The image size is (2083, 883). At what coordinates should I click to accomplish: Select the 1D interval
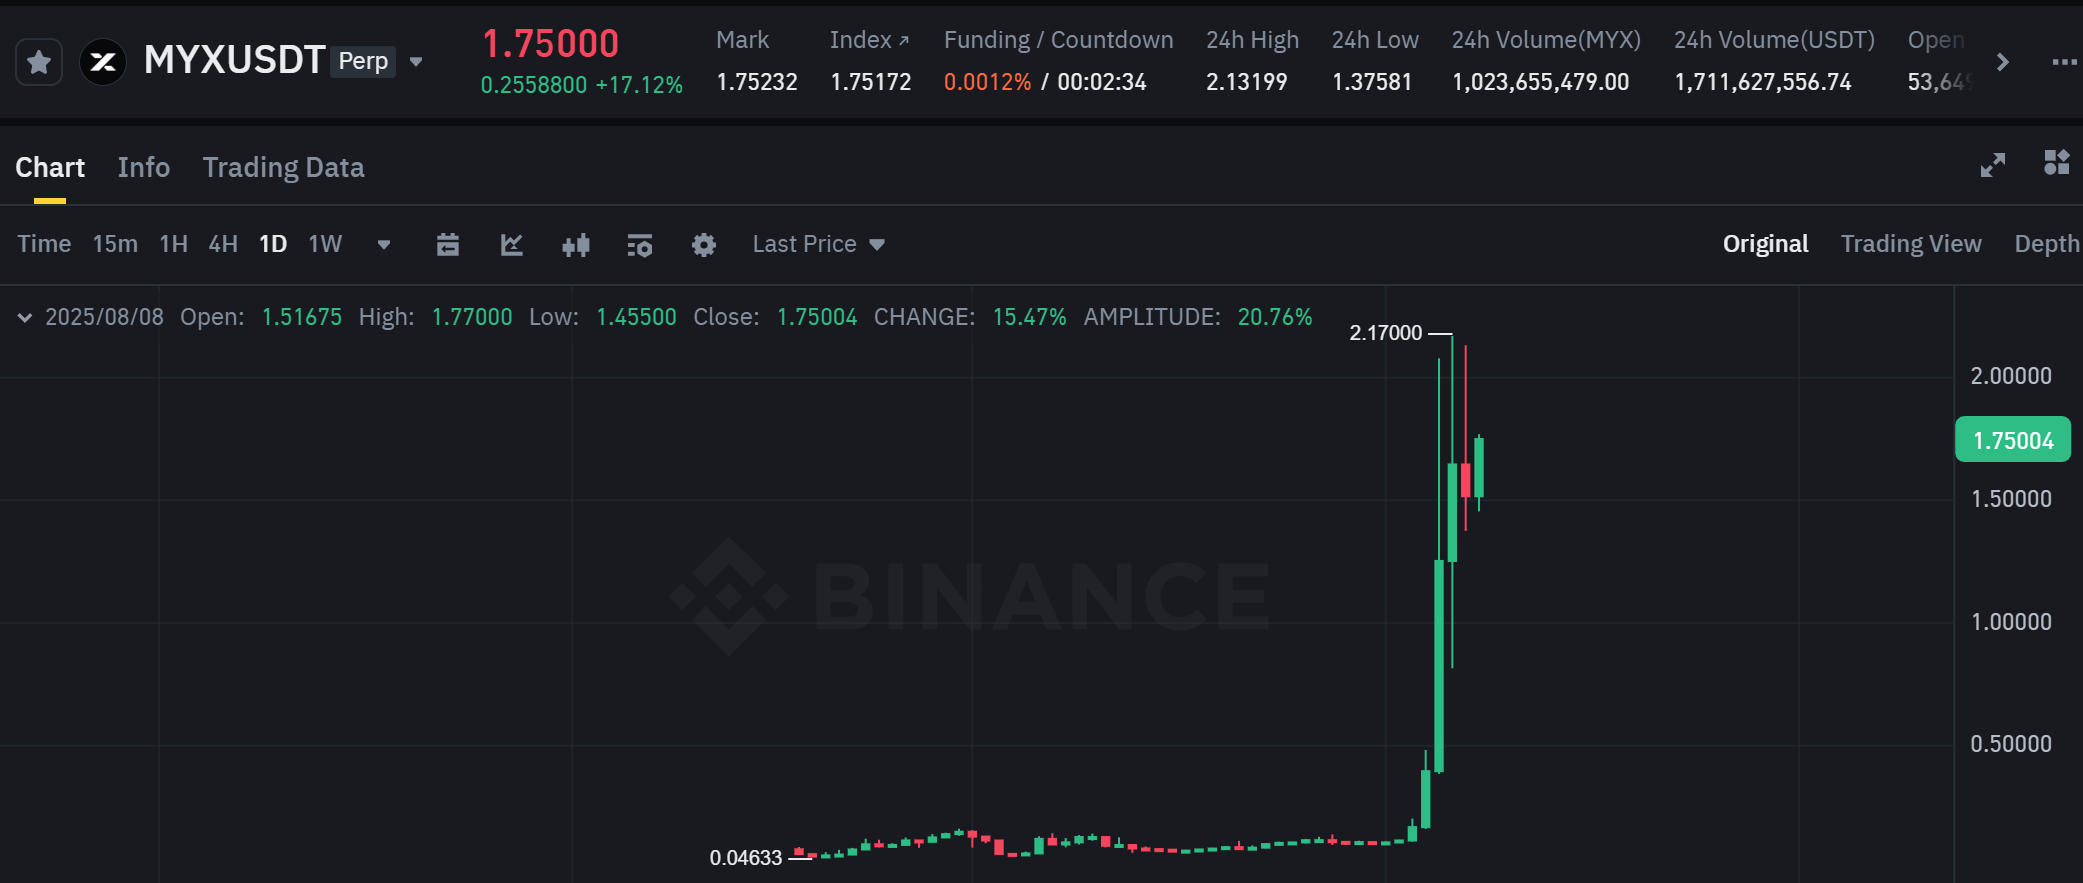(273, 244)
